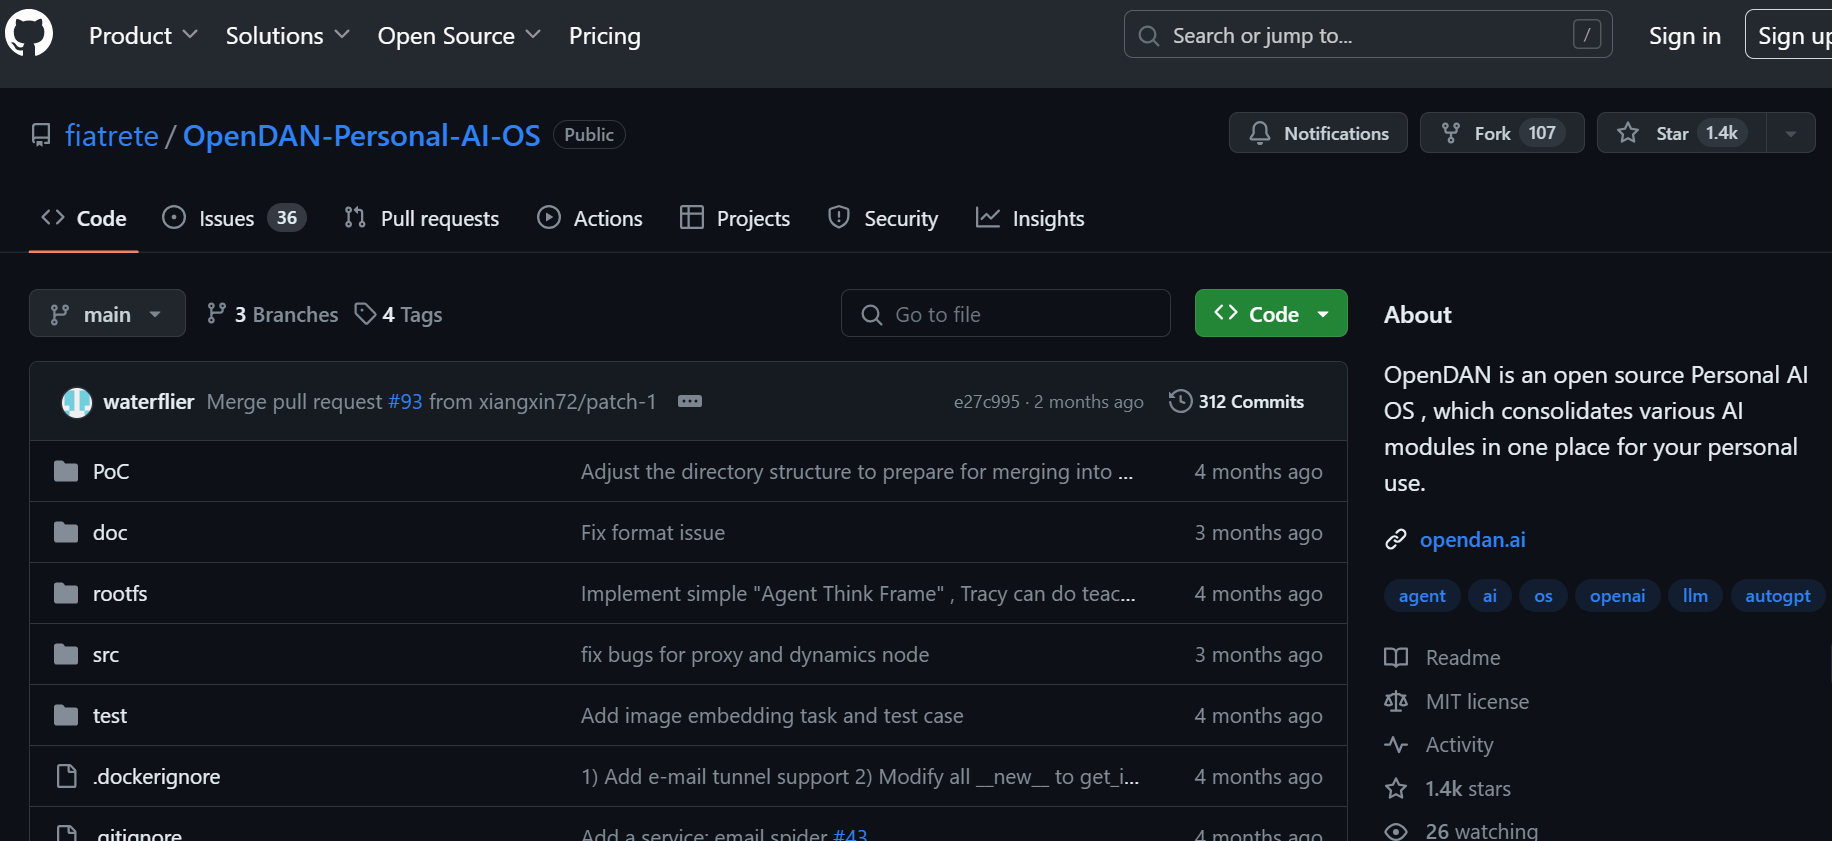Image resolution: width=1832 pixels, height=841 pixels.
Task: Click the ai topic tag
Action: 1490,596
